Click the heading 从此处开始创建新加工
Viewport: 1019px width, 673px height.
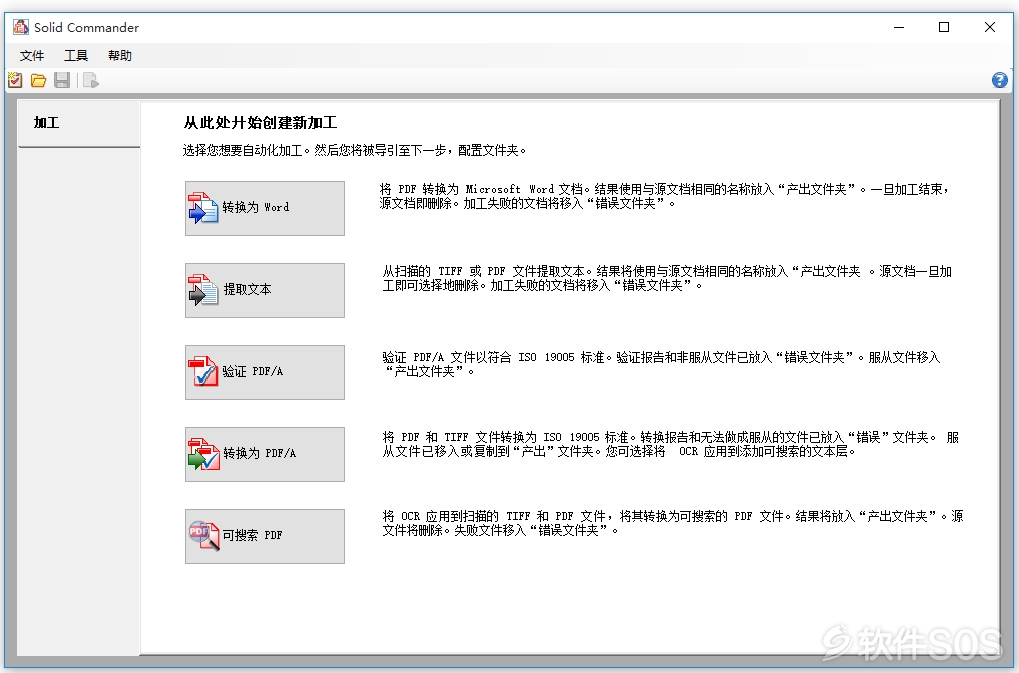pyautogui.click(x=260, y=123)
